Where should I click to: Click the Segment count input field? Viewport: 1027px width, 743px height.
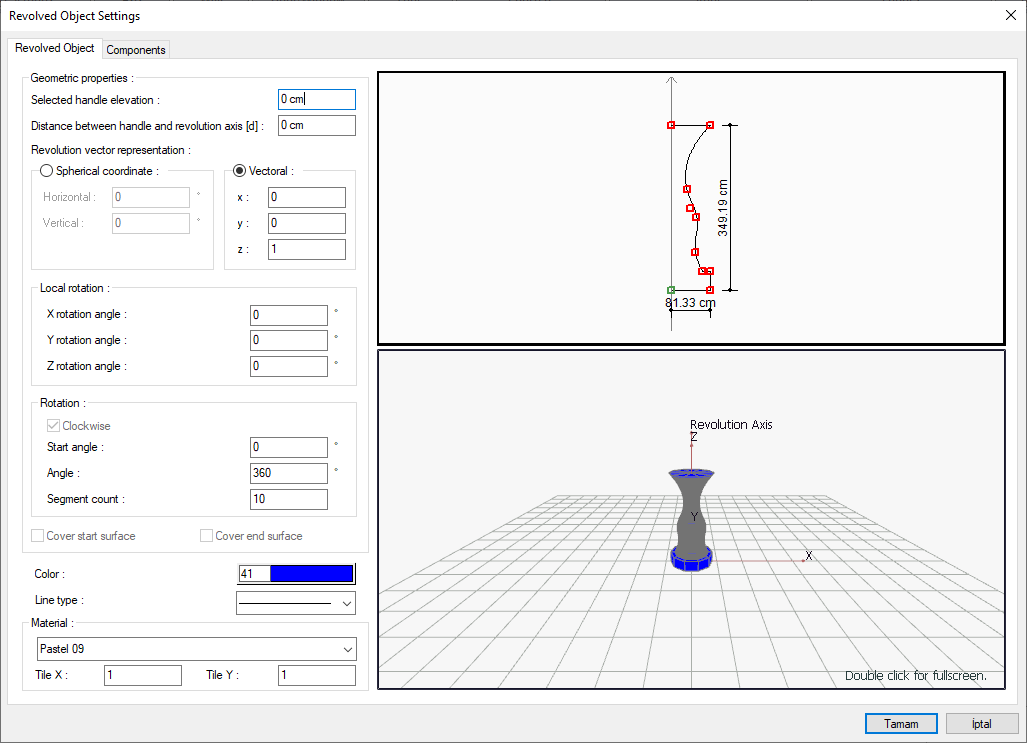coord(288,498)
